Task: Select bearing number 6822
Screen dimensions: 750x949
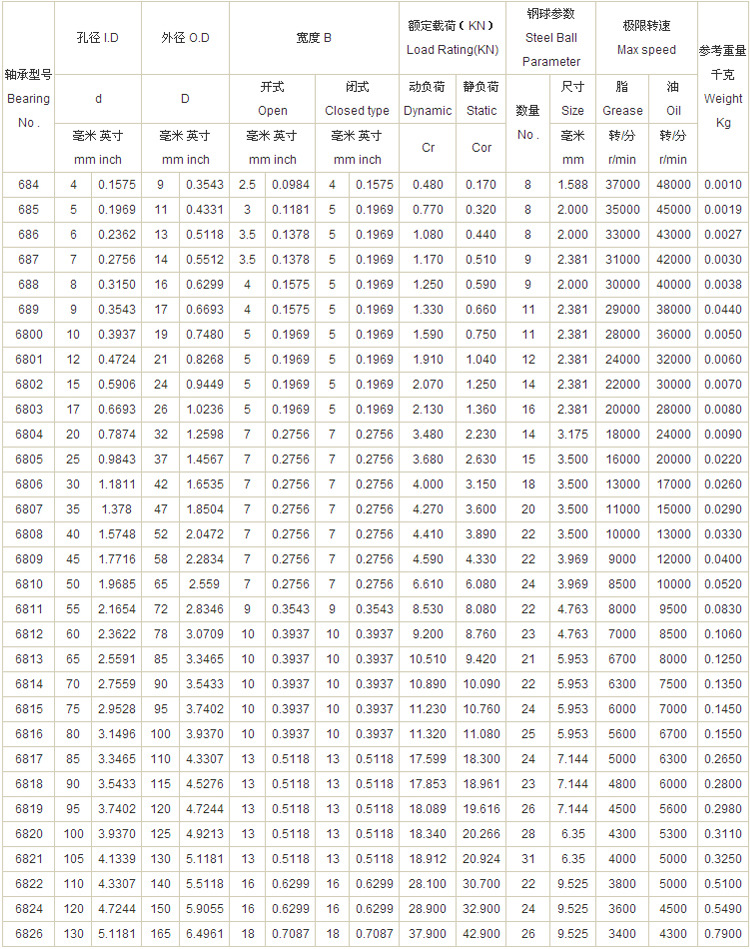Action: click(x=28, y=884)
